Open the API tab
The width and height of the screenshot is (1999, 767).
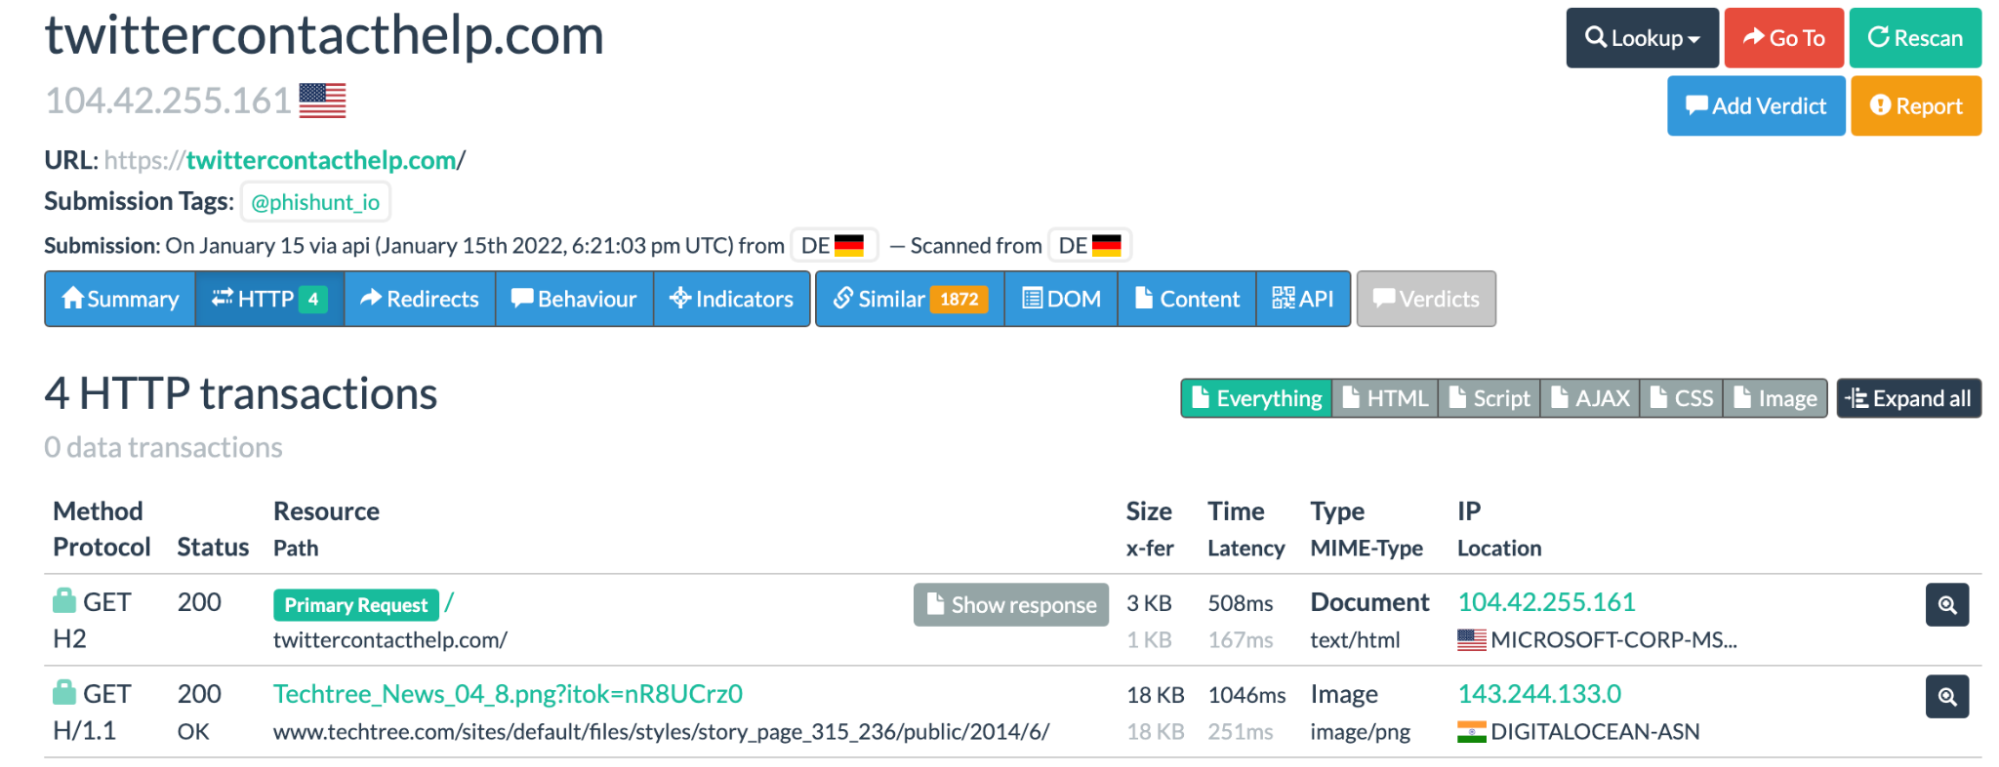1303,299
